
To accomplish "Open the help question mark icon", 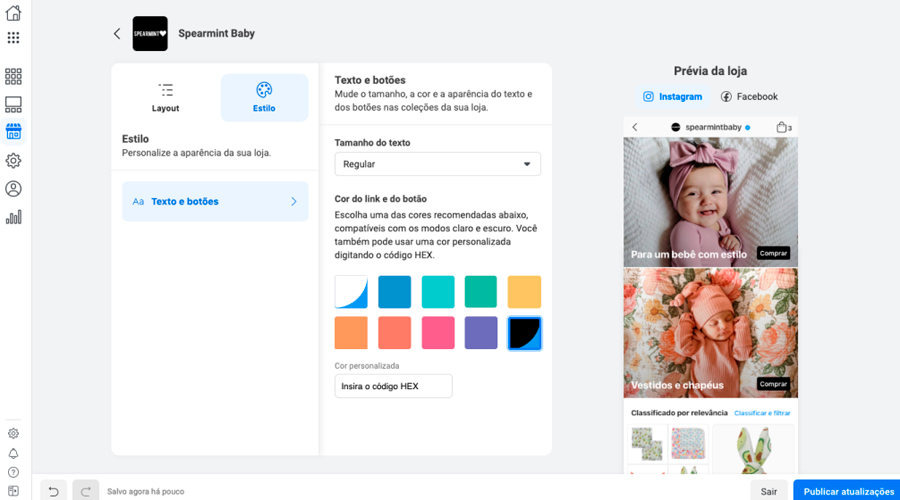I will click(13, 472).
